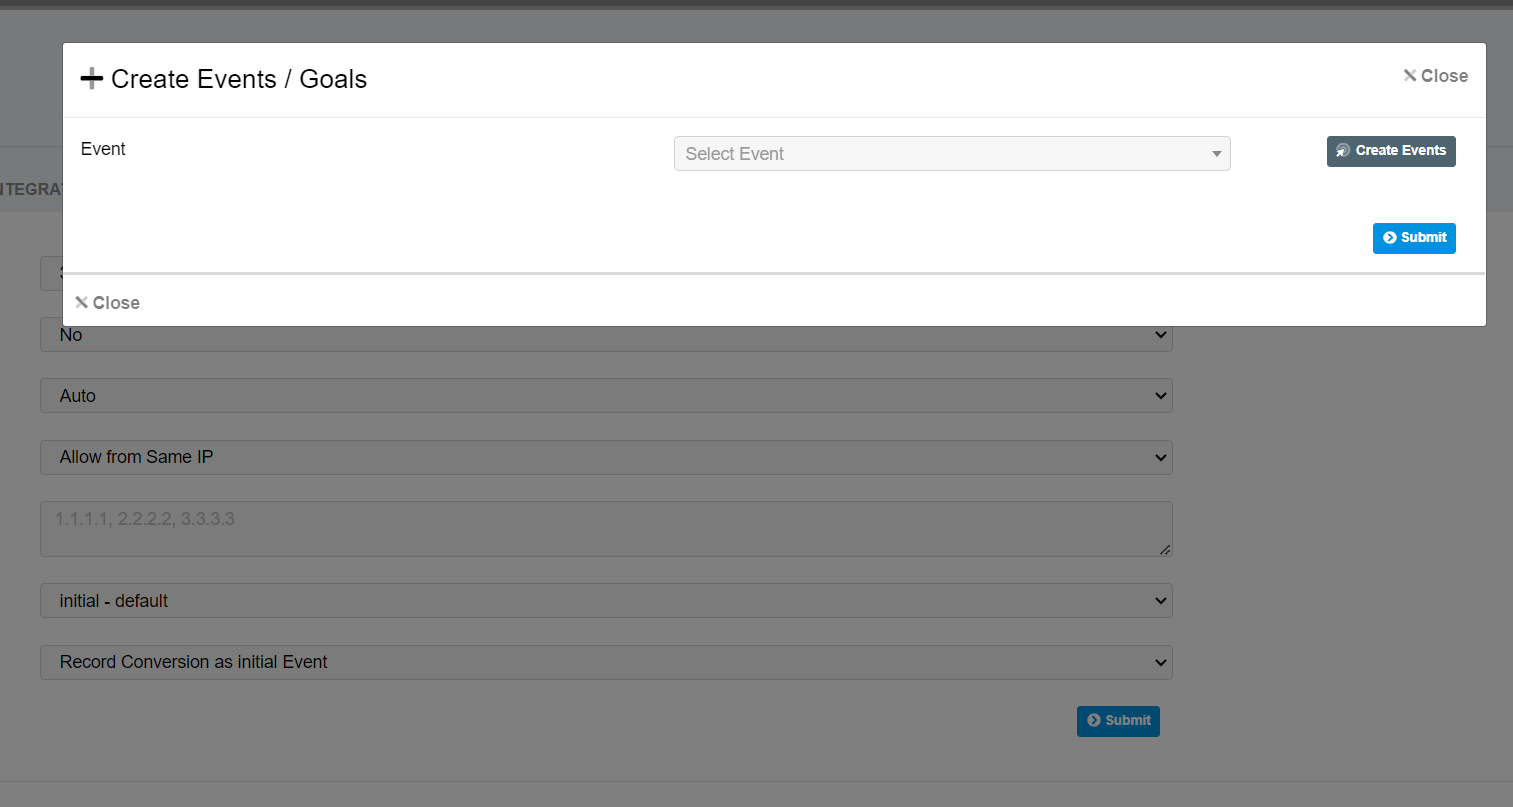Viewport: 1513px width, 807px height.
Task: Click the 'Event' field label
Action: click(103, 149)
